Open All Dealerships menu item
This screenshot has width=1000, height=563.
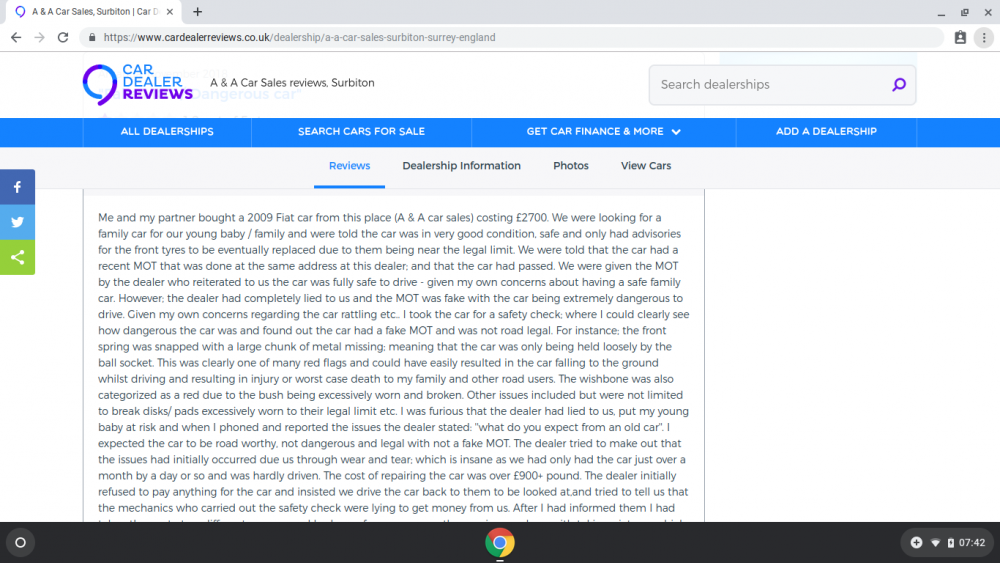(x=167, y=131)
